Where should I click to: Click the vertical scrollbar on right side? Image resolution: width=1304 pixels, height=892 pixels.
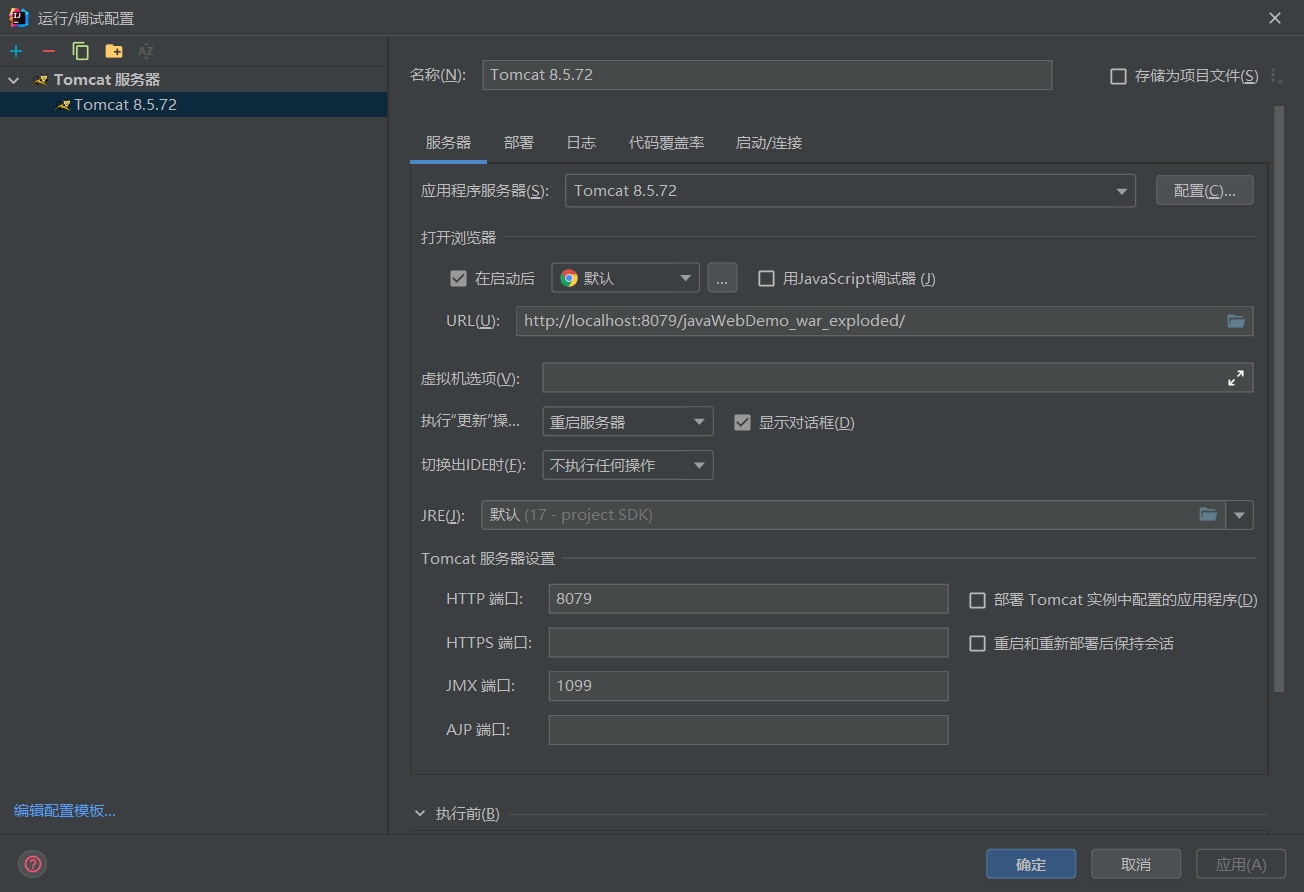(x=1278, y=400)
